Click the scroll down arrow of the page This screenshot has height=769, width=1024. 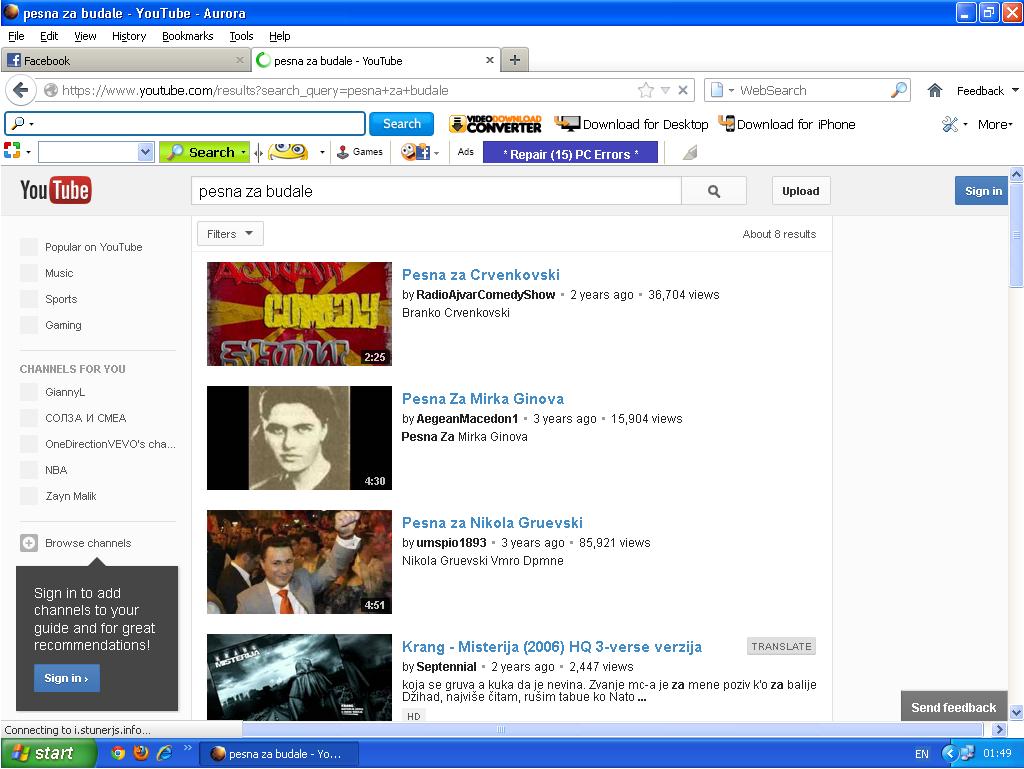pos(1016,713)
